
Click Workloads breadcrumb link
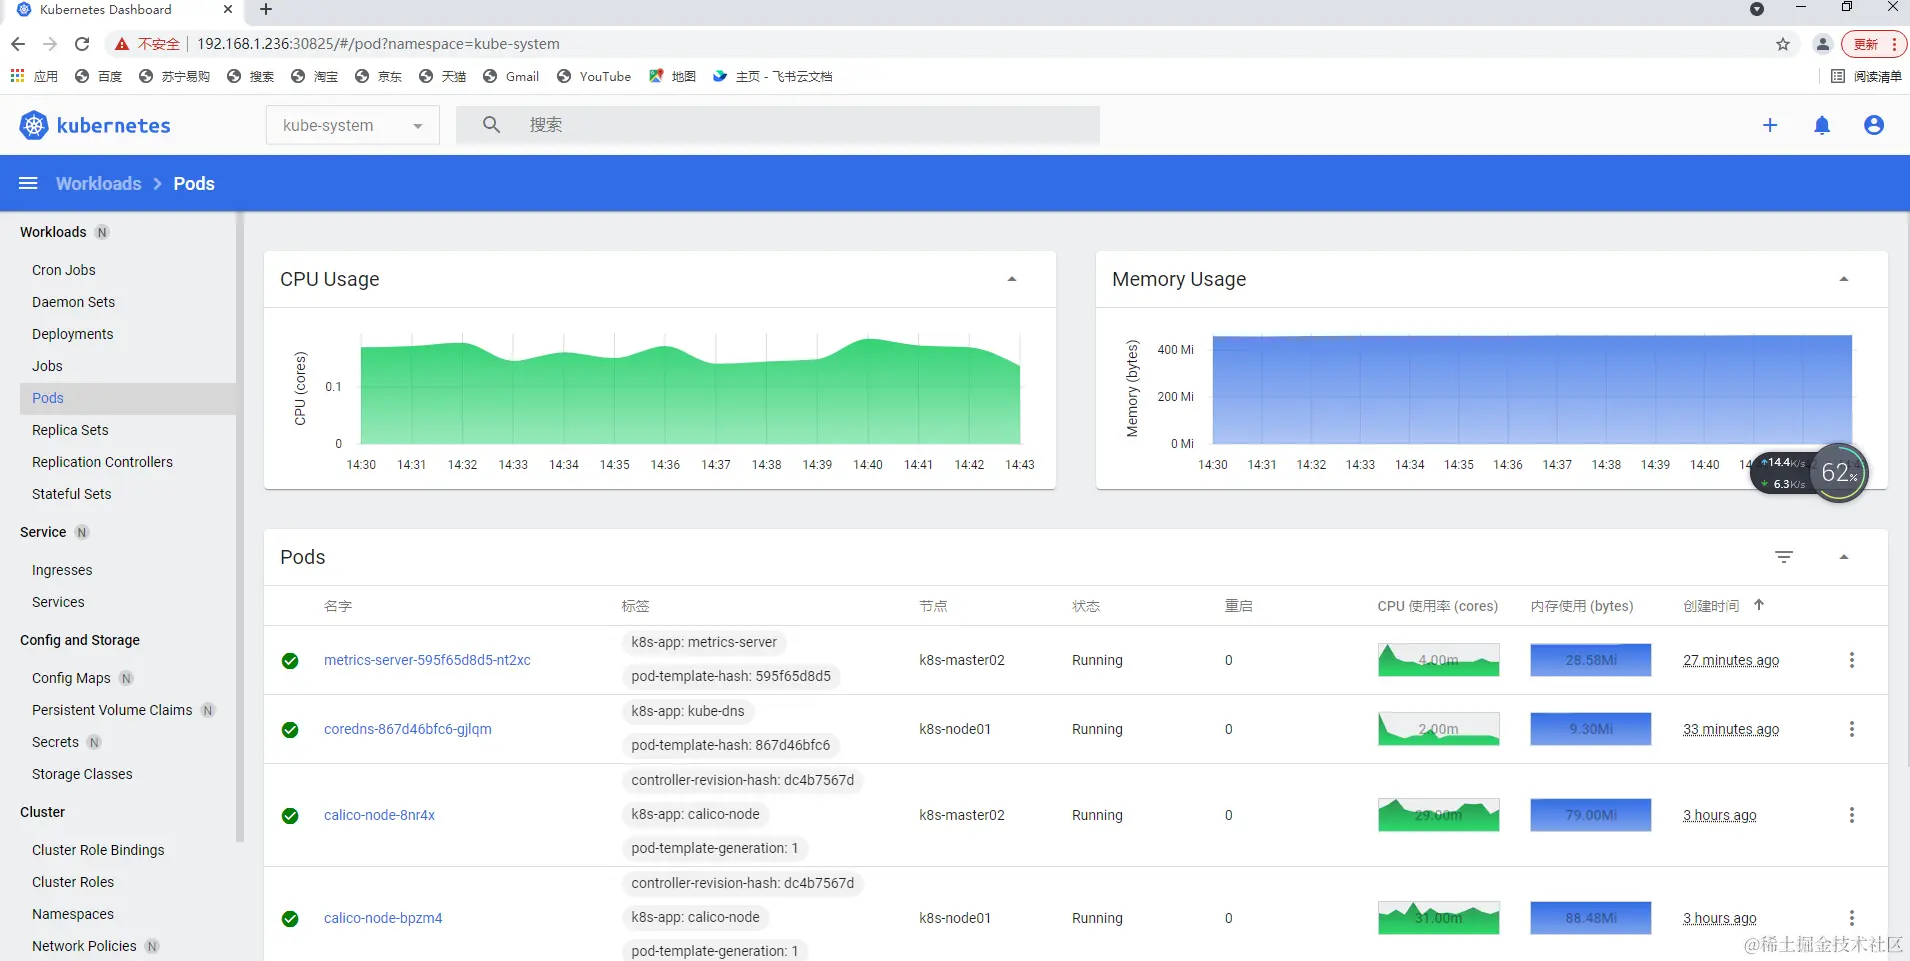tap(98, 184)
